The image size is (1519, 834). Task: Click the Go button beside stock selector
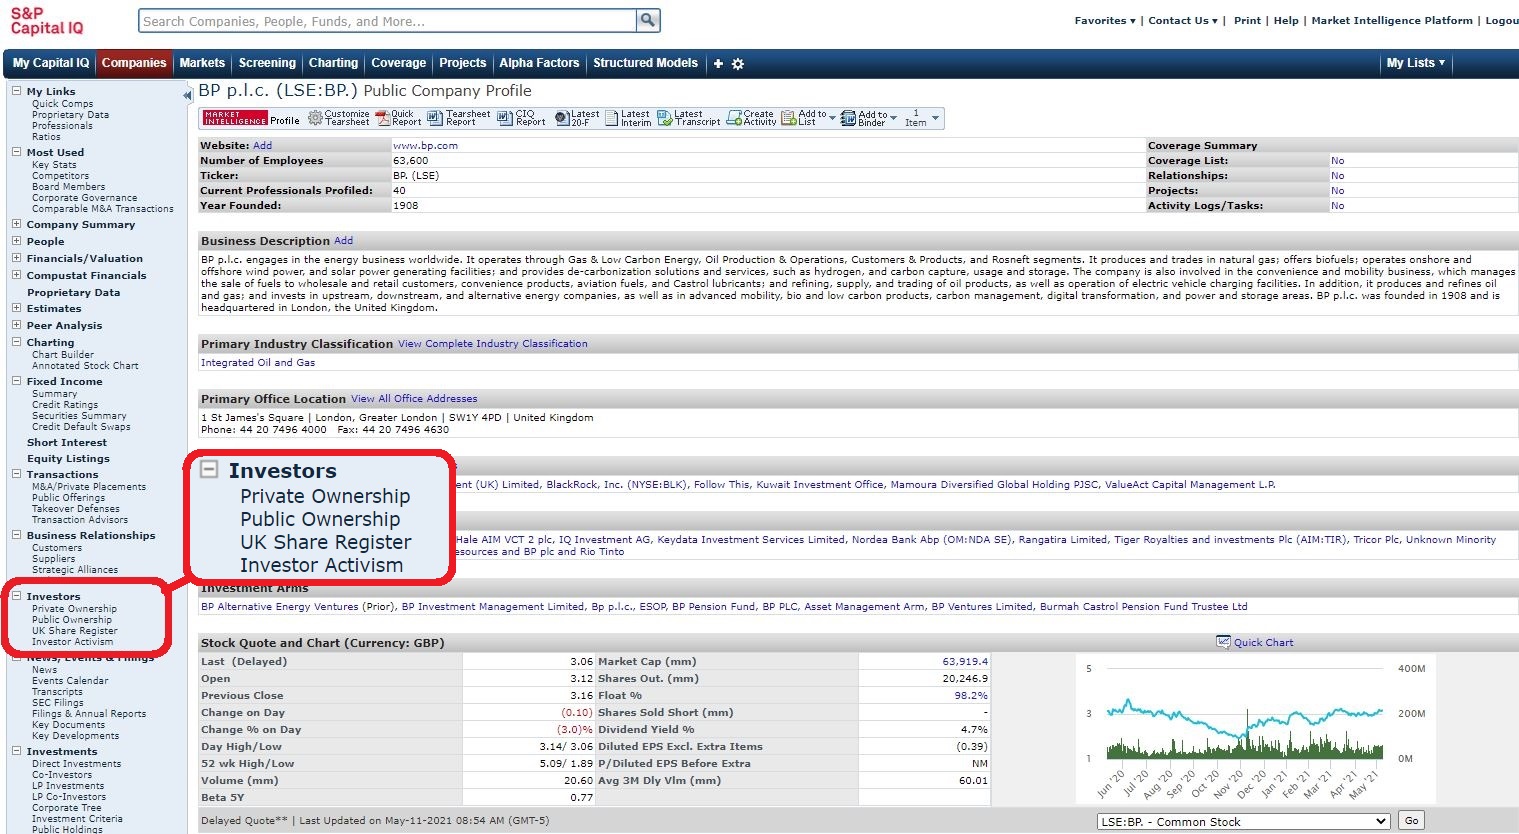(1411, 821)
